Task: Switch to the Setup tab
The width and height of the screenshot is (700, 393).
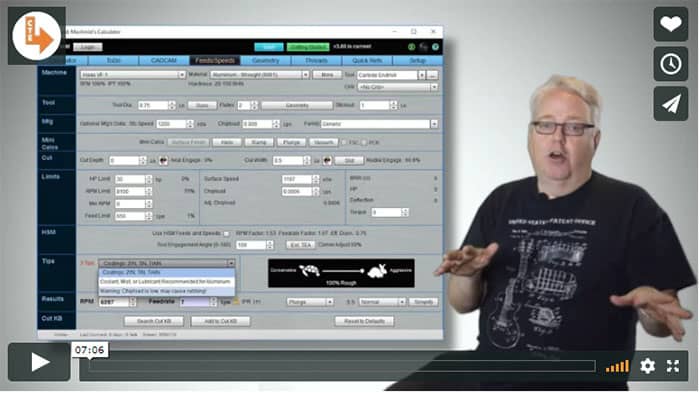Action: pos(417,60)
